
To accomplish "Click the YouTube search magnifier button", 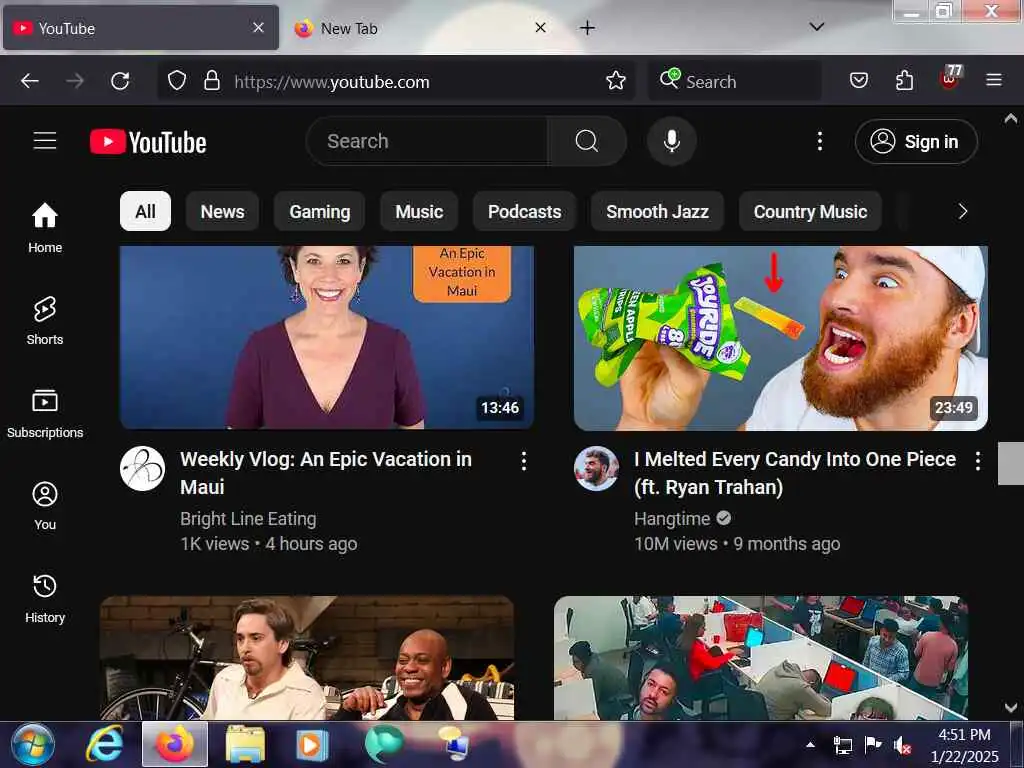I will point(586,141).
